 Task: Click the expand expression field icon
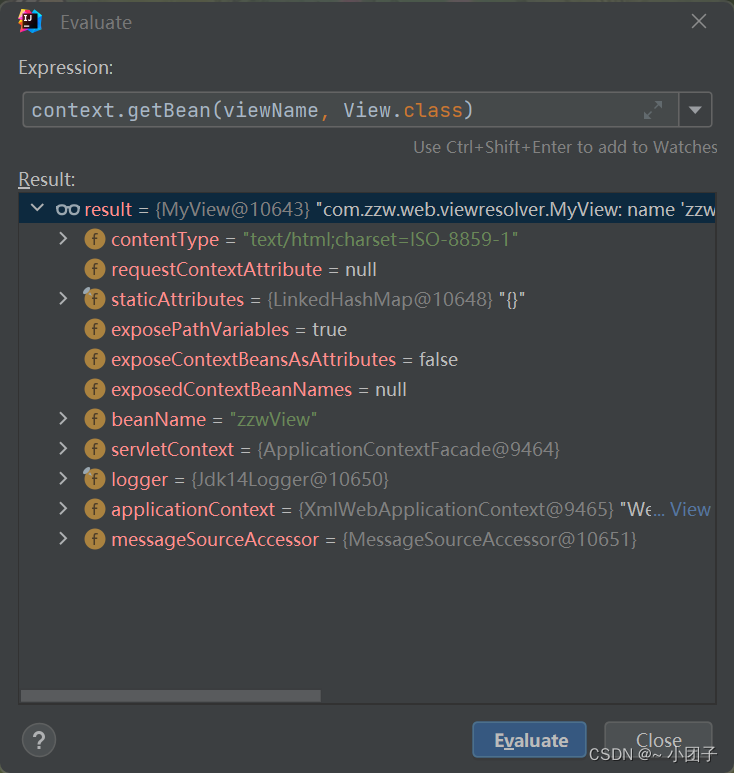(653, 110)
